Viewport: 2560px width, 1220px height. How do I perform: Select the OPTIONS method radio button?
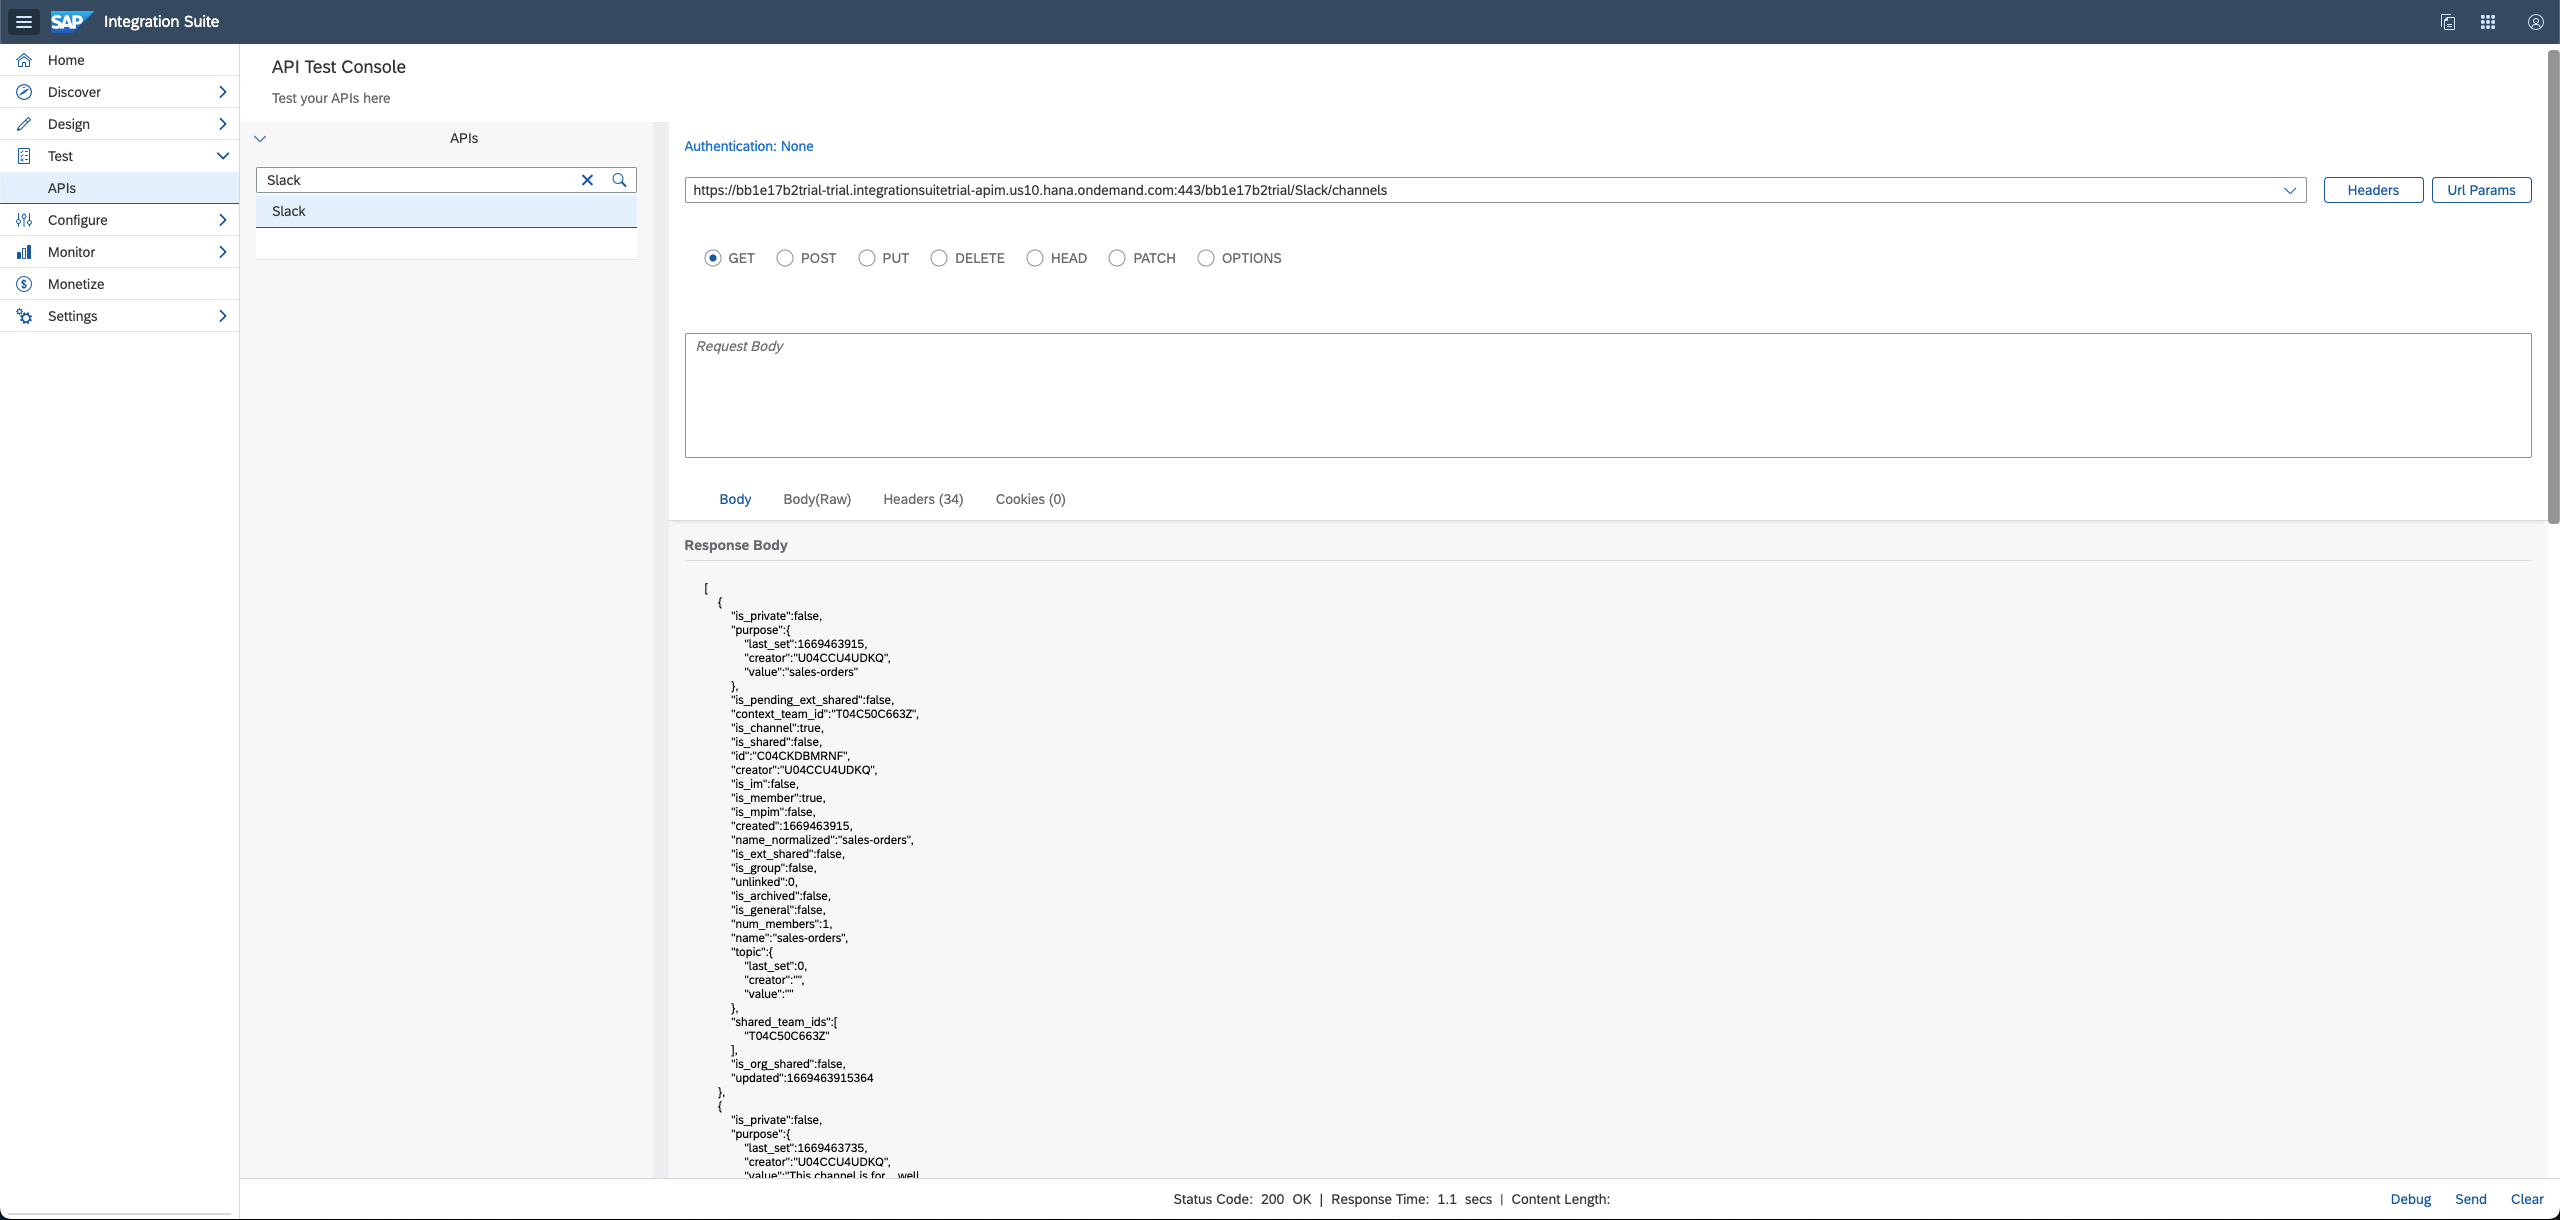pyautogui.click(x=1206, y=258)
